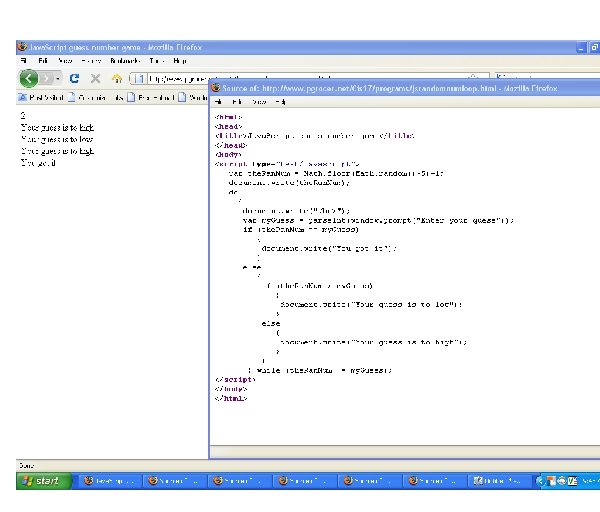Click the 'Done' status bar text
This screenshot has height=512, width=600.
pyautogui.click(x=26, y=466)
